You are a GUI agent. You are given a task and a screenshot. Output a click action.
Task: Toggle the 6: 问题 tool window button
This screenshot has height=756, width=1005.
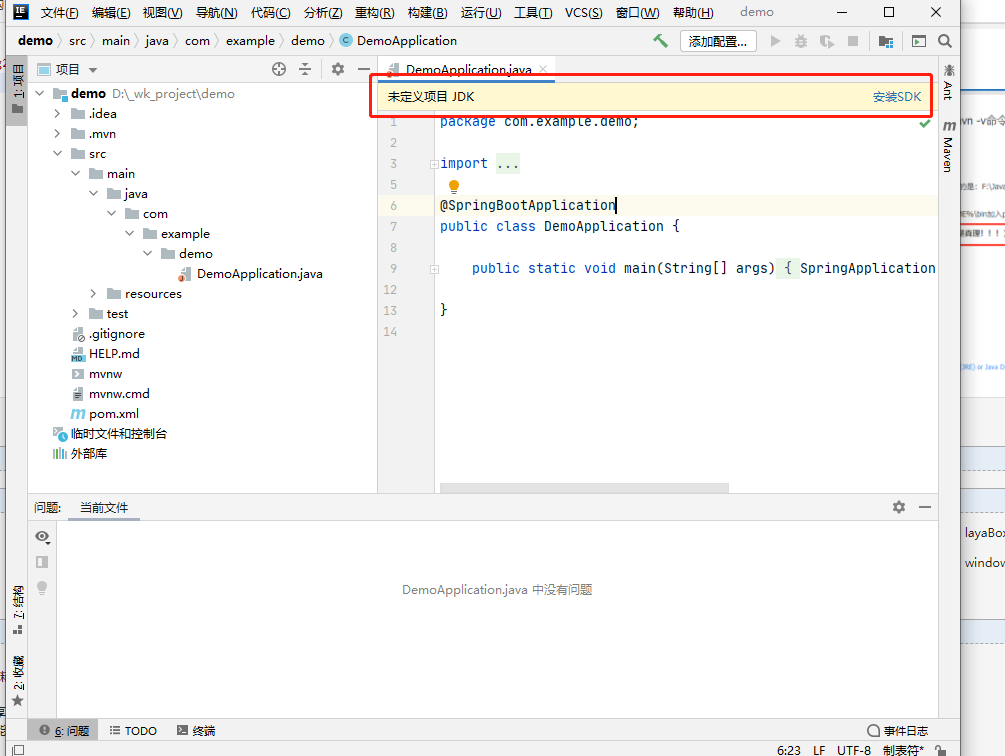click(x=64, y=730)
